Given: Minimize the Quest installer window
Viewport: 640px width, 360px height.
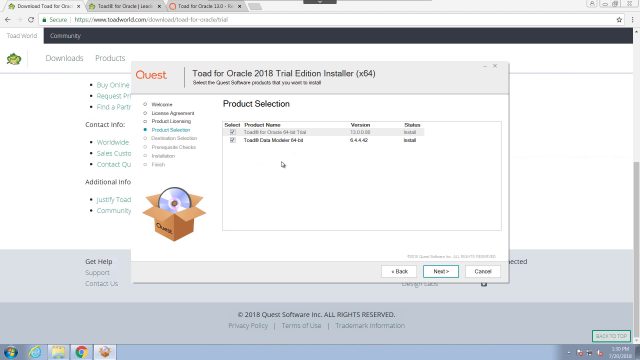Looking at the screenshot, I should coord(485,66).
